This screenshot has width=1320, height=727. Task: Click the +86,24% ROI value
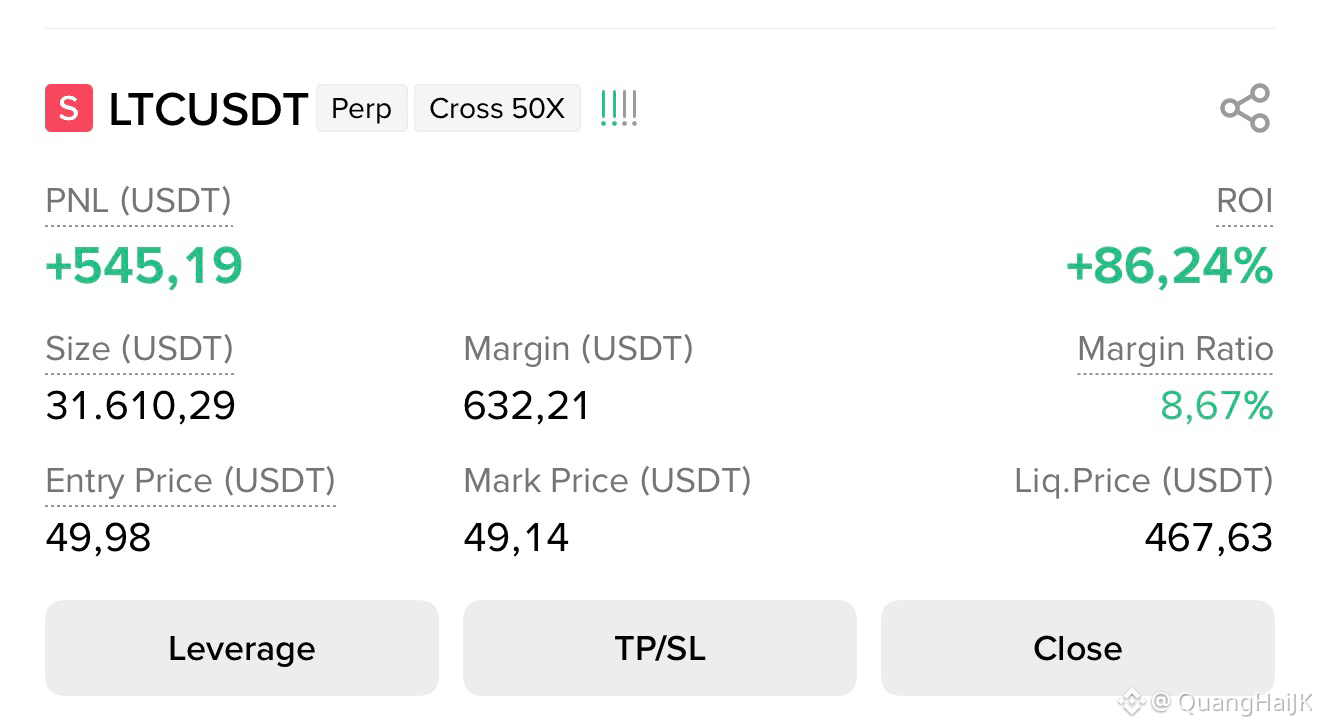click(1169, 266)
